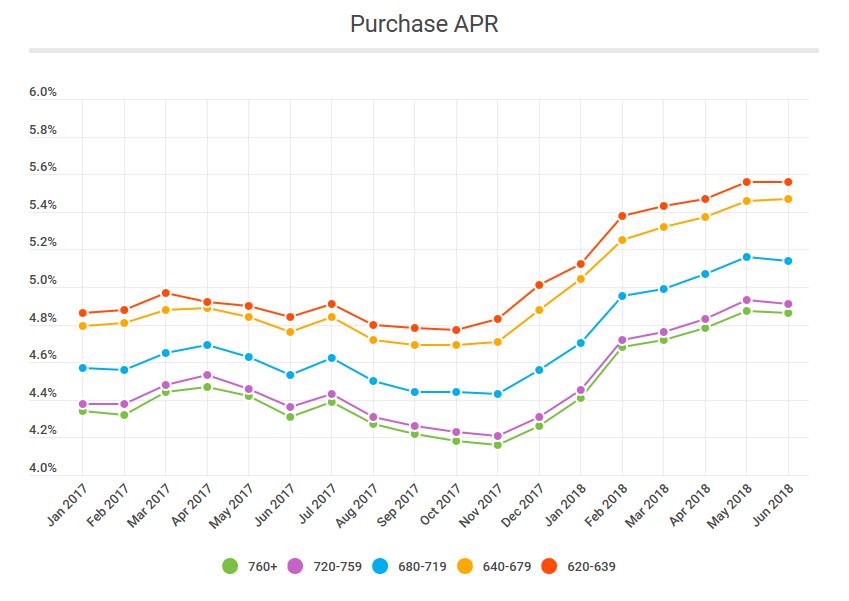Click the Purchase APR chart title
Image resolution: width=849 pixels, height=601 pixels.
tap(424, 24)
